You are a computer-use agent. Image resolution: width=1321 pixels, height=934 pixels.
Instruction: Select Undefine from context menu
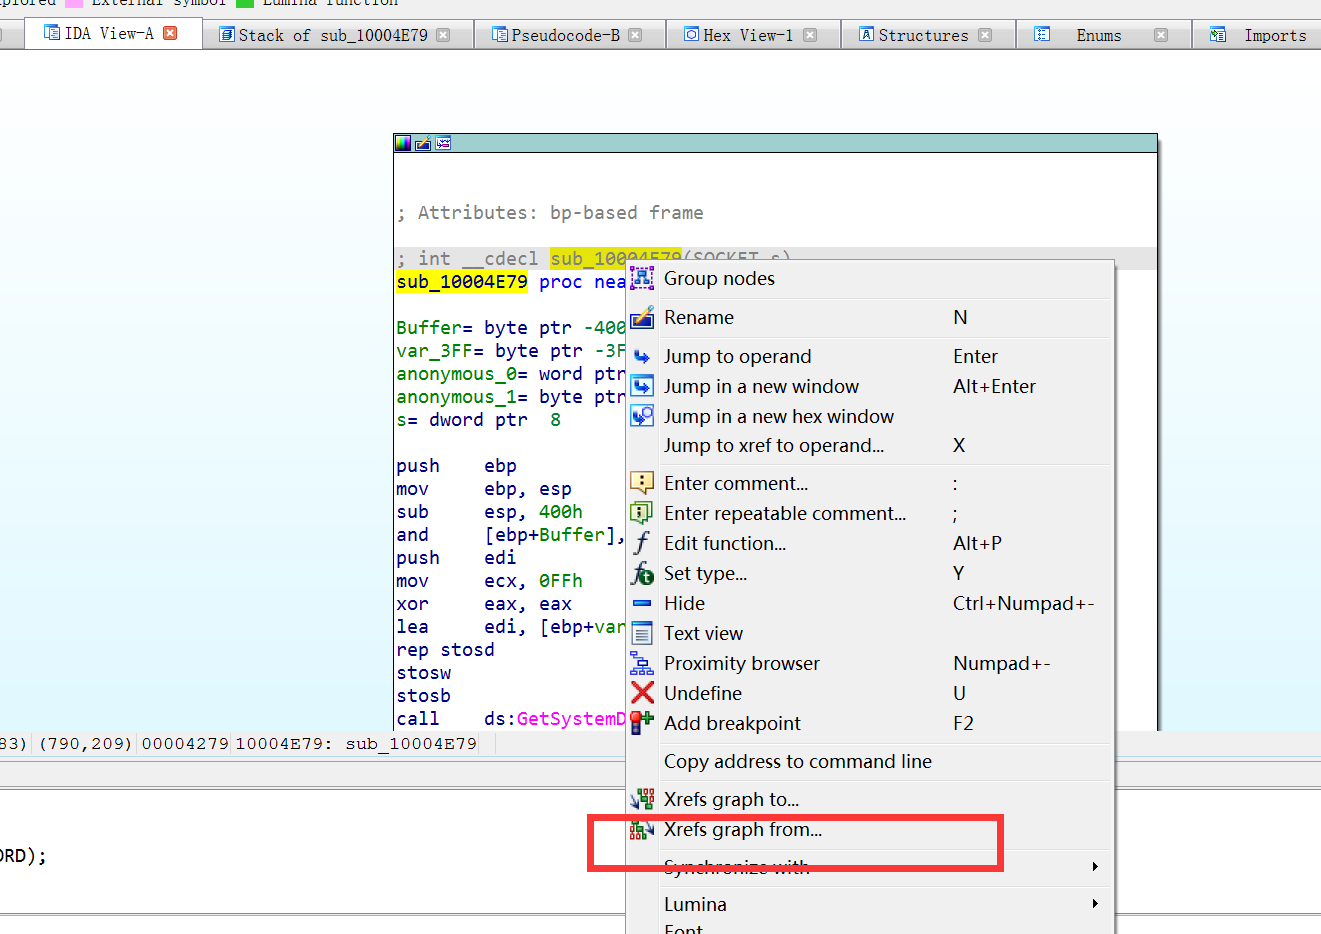click(869, 694)
